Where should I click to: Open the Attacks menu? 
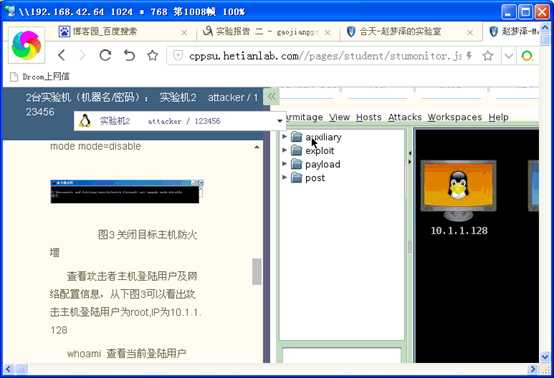[x=405, y=117]
